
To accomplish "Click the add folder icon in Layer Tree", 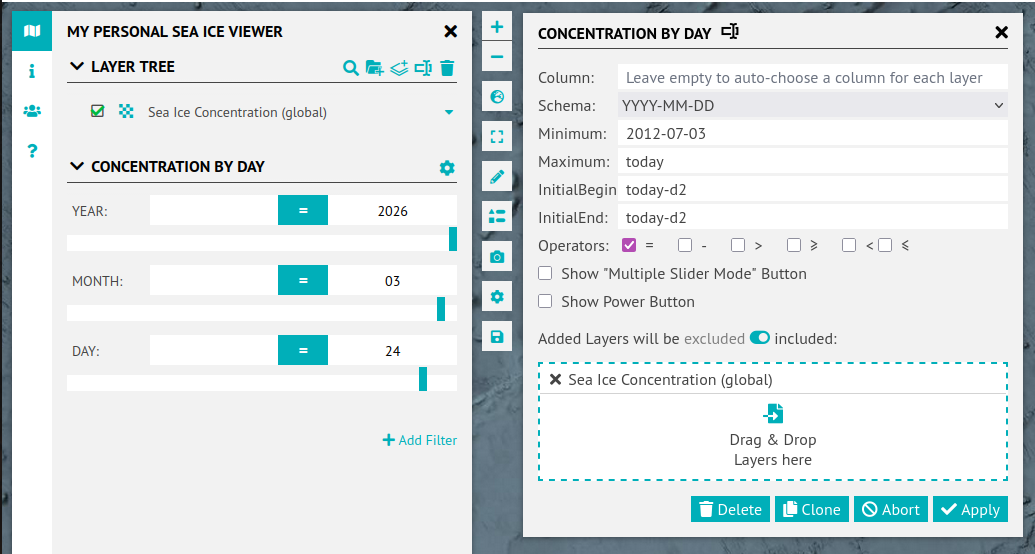I will (x=375, y=67).
